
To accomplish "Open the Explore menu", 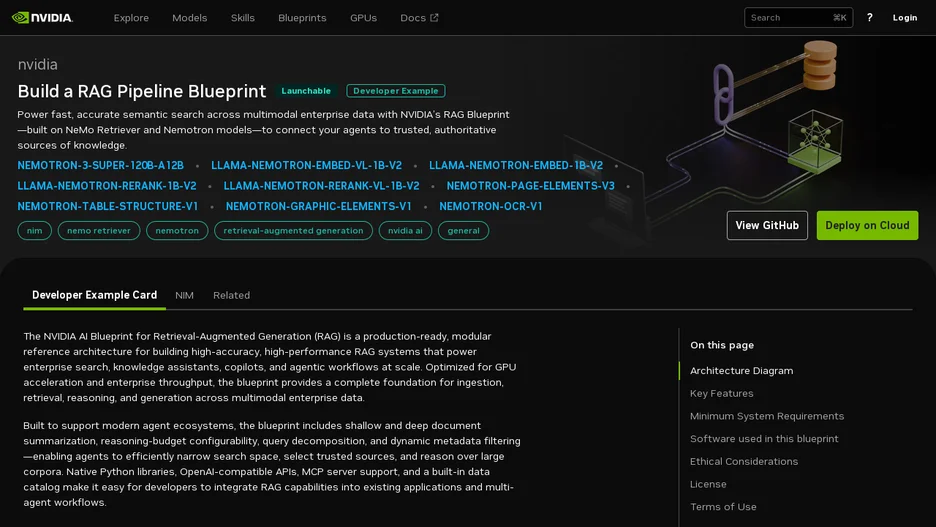I will coord(131,18).
